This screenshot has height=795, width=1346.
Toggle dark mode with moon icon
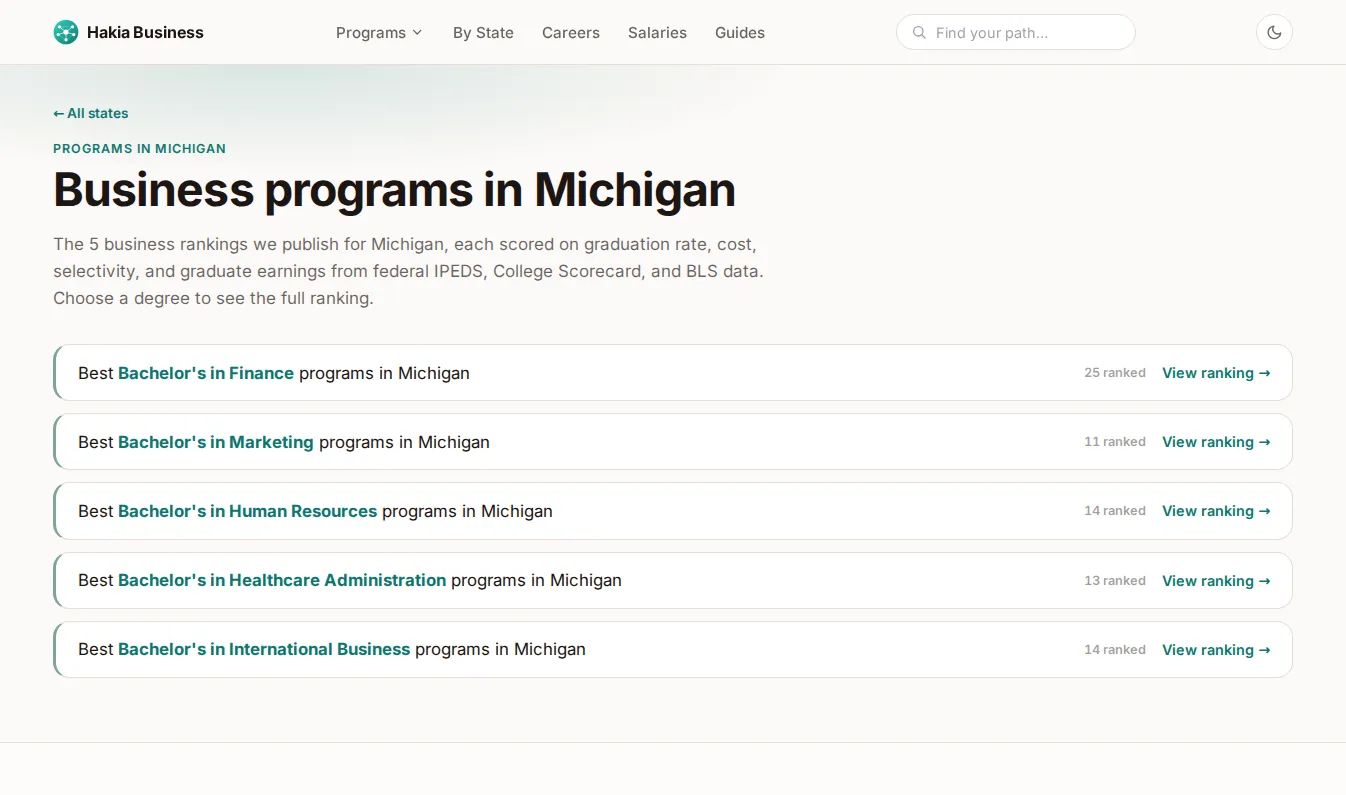1274,32
